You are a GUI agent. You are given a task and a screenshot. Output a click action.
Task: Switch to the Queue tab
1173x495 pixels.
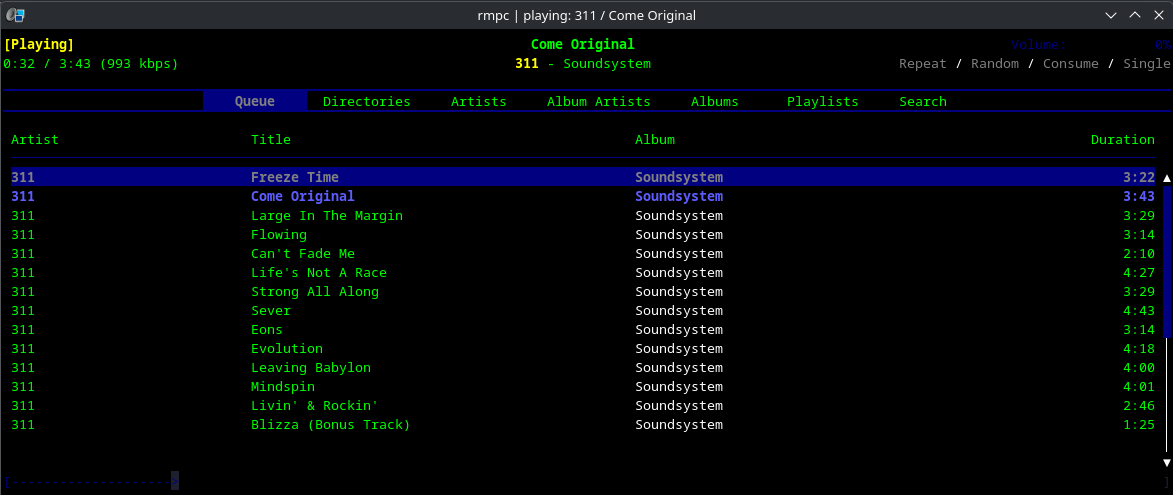[255, 102]
